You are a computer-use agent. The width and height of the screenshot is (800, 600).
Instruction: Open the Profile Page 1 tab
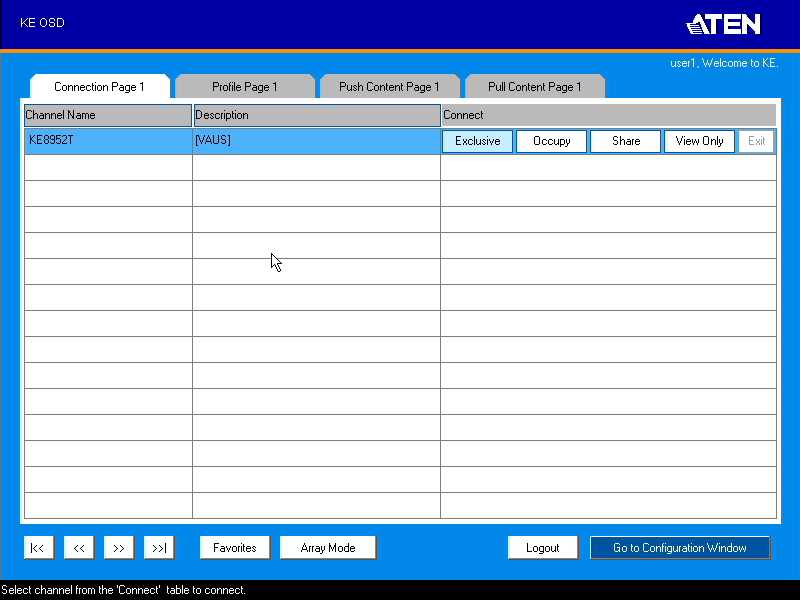coord(245,87)
